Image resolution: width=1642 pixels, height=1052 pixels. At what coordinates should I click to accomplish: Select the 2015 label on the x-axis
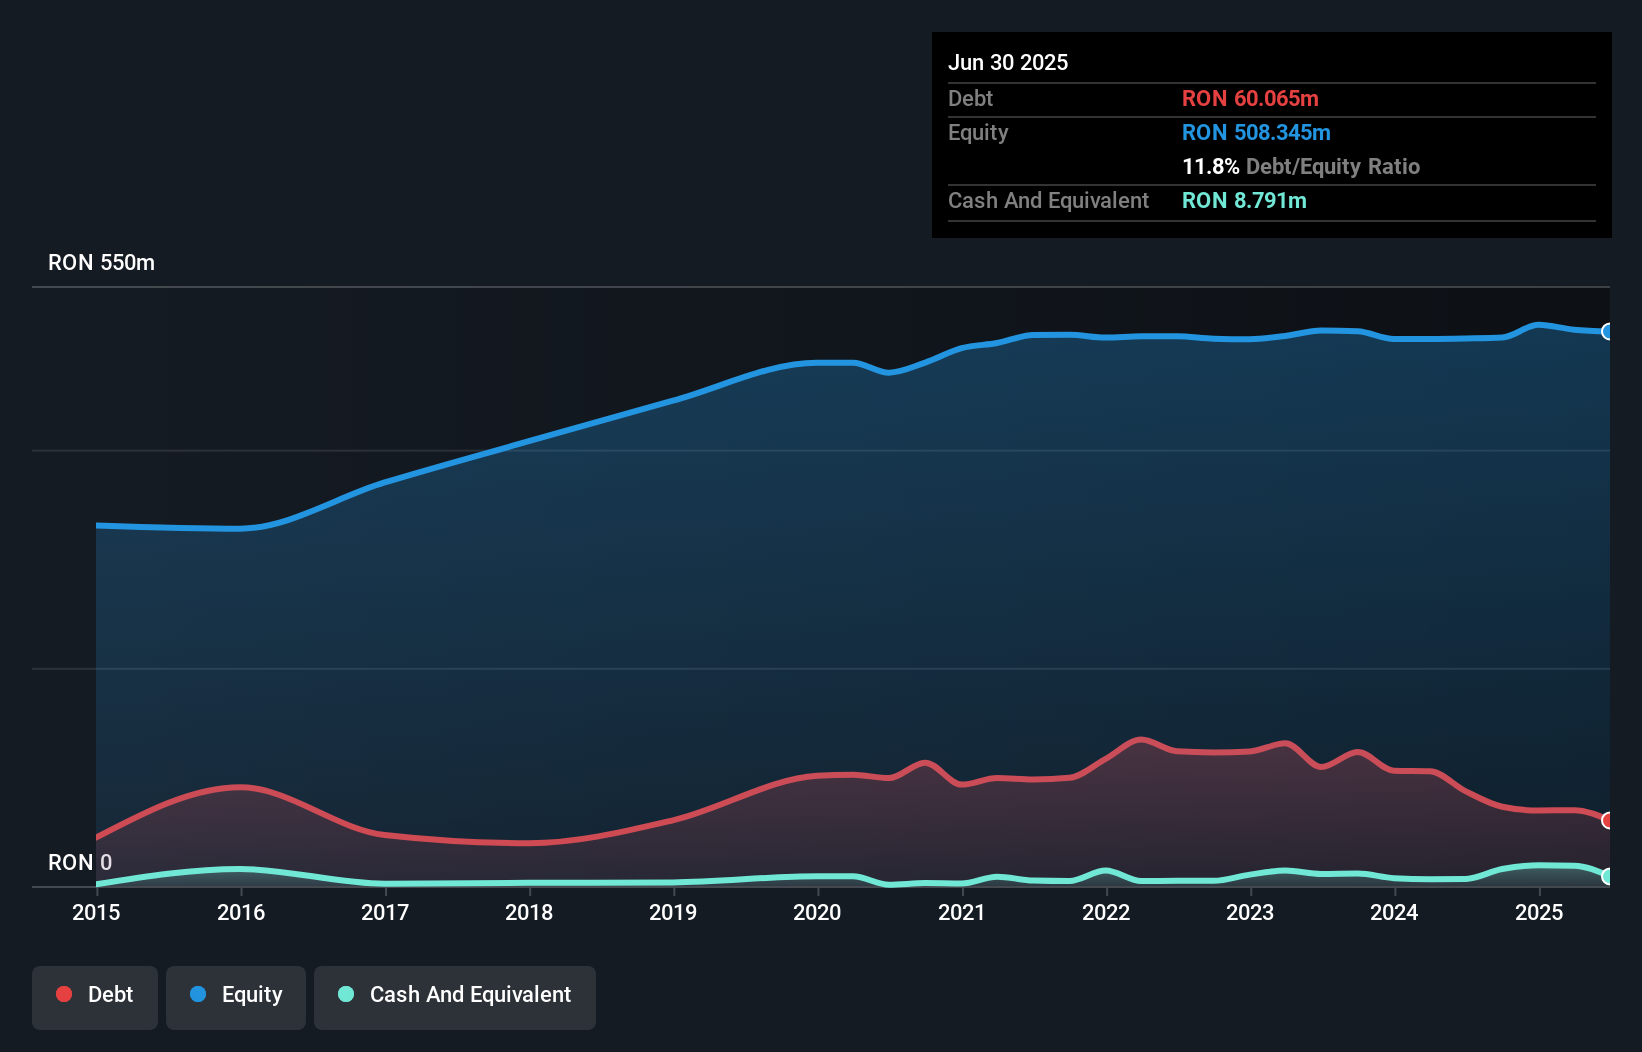click(96, 912)
